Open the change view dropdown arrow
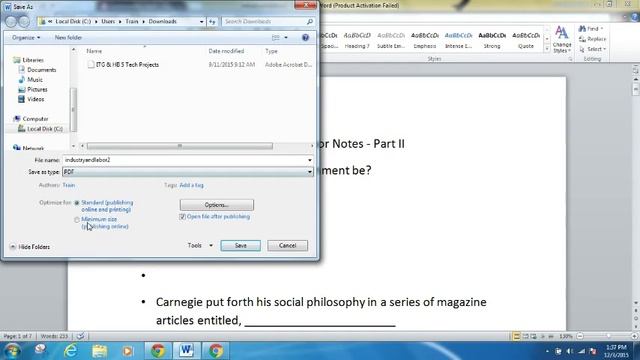Viewport: 640px width, 360px height. [286, 38]
